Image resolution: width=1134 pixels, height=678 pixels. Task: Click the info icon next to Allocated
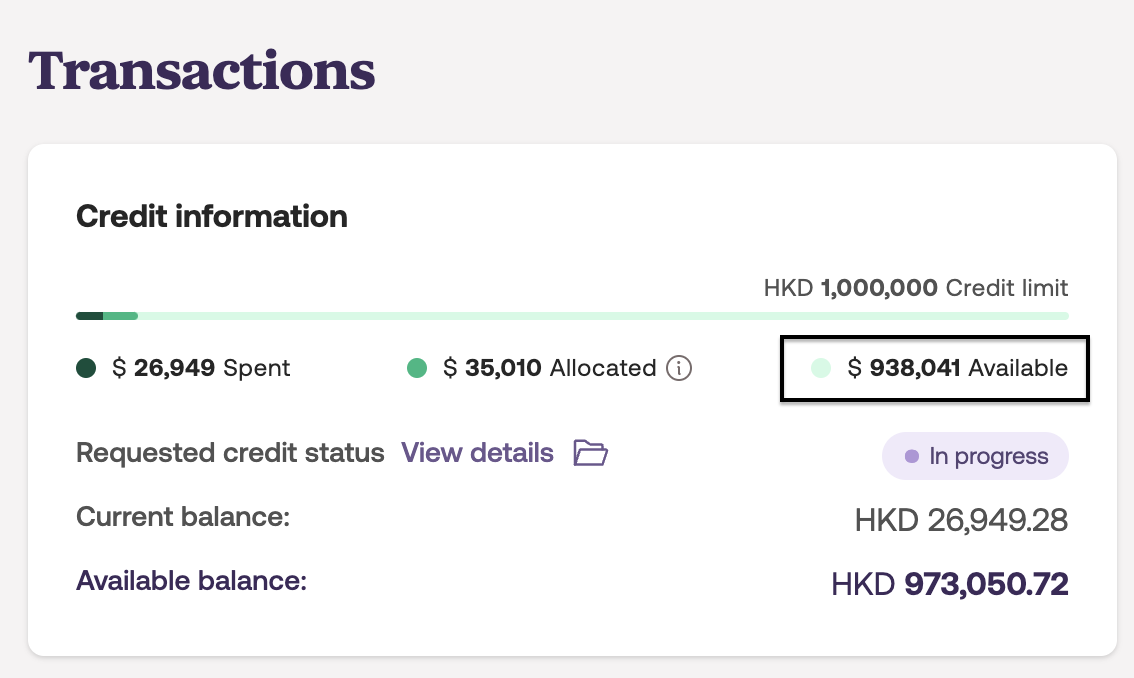[x=679, y=368]
